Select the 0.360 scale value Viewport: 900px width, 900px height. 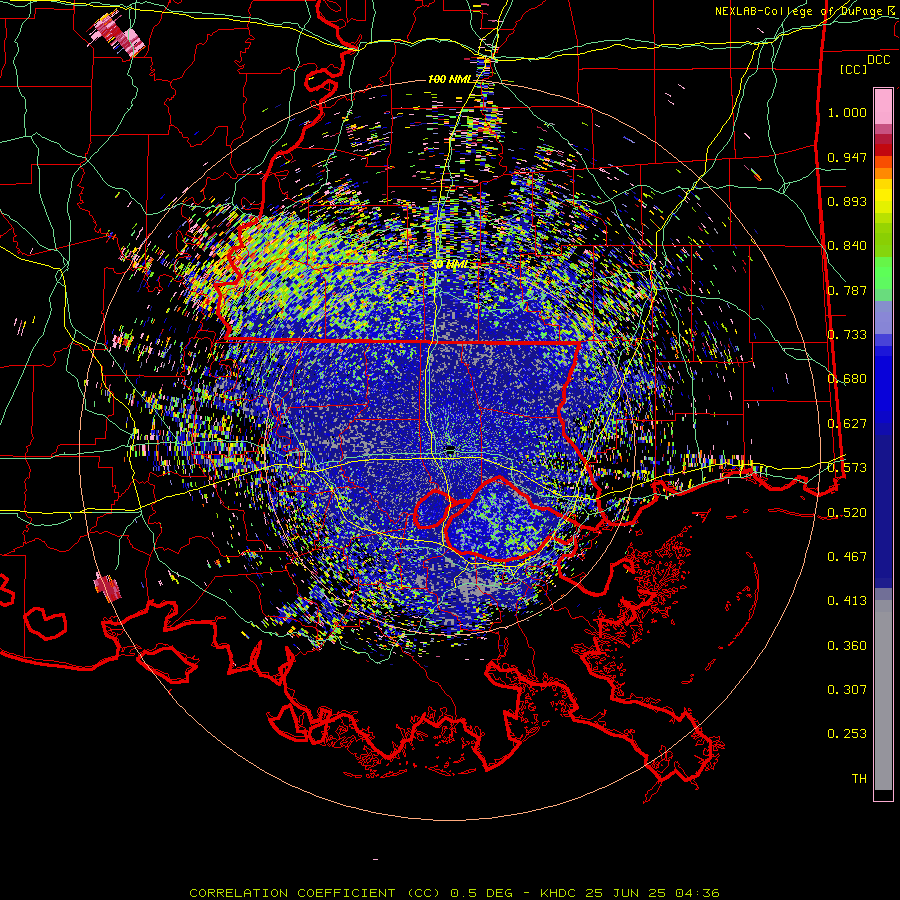(847, 646)
